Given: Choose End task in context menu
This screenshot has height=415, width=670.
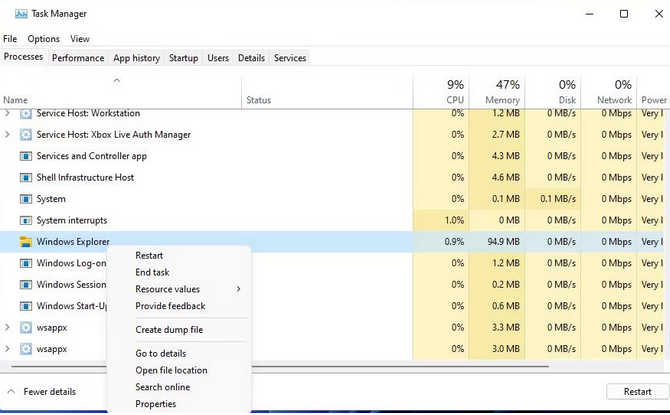Looking at the screenshot, I should (152, 272).
